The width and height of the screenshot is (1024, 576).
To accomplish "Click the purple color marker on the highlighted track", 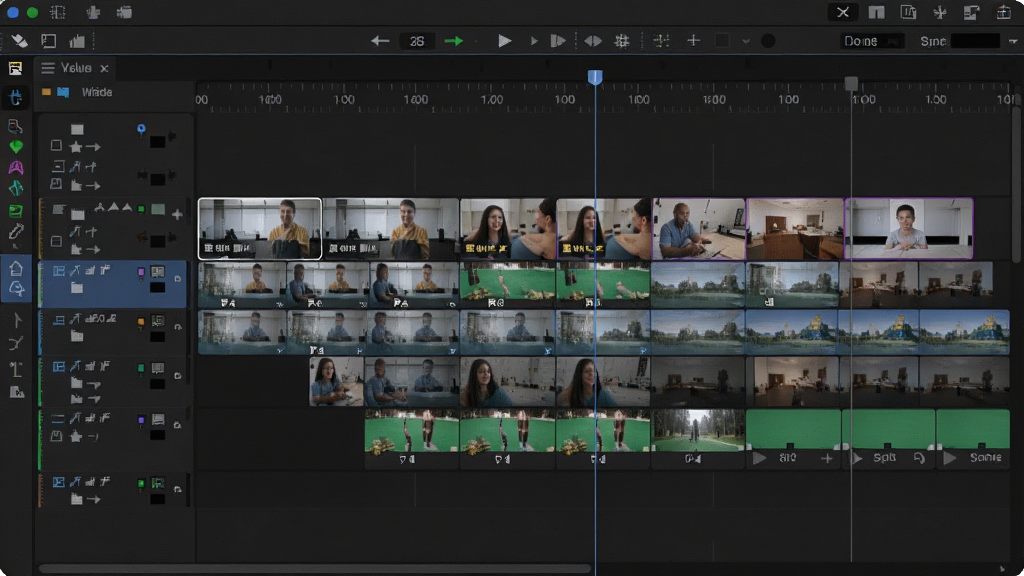I will tap(141, 272).
